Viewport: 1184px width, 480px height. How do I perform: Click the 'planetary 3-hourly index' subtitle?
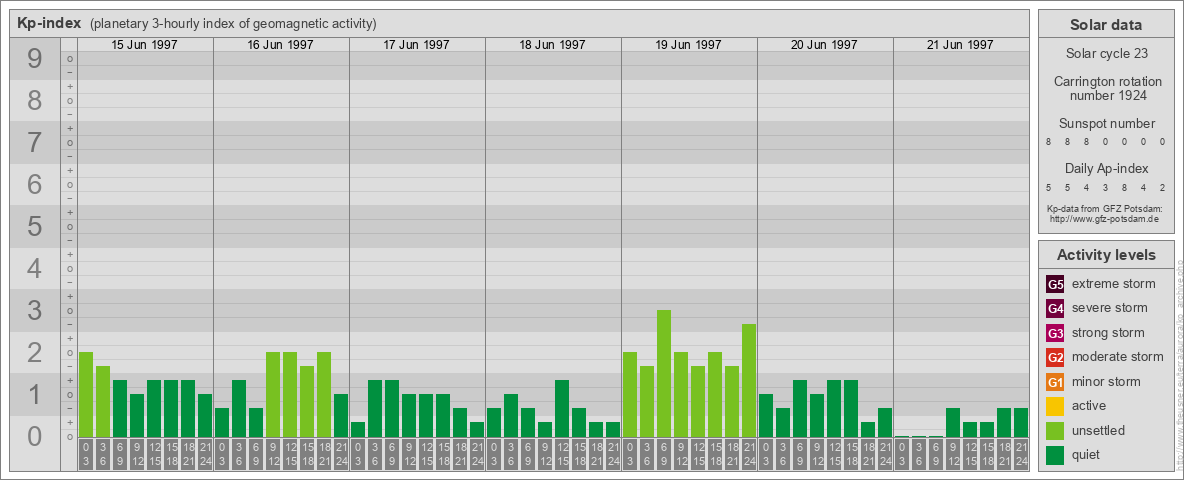233,23
